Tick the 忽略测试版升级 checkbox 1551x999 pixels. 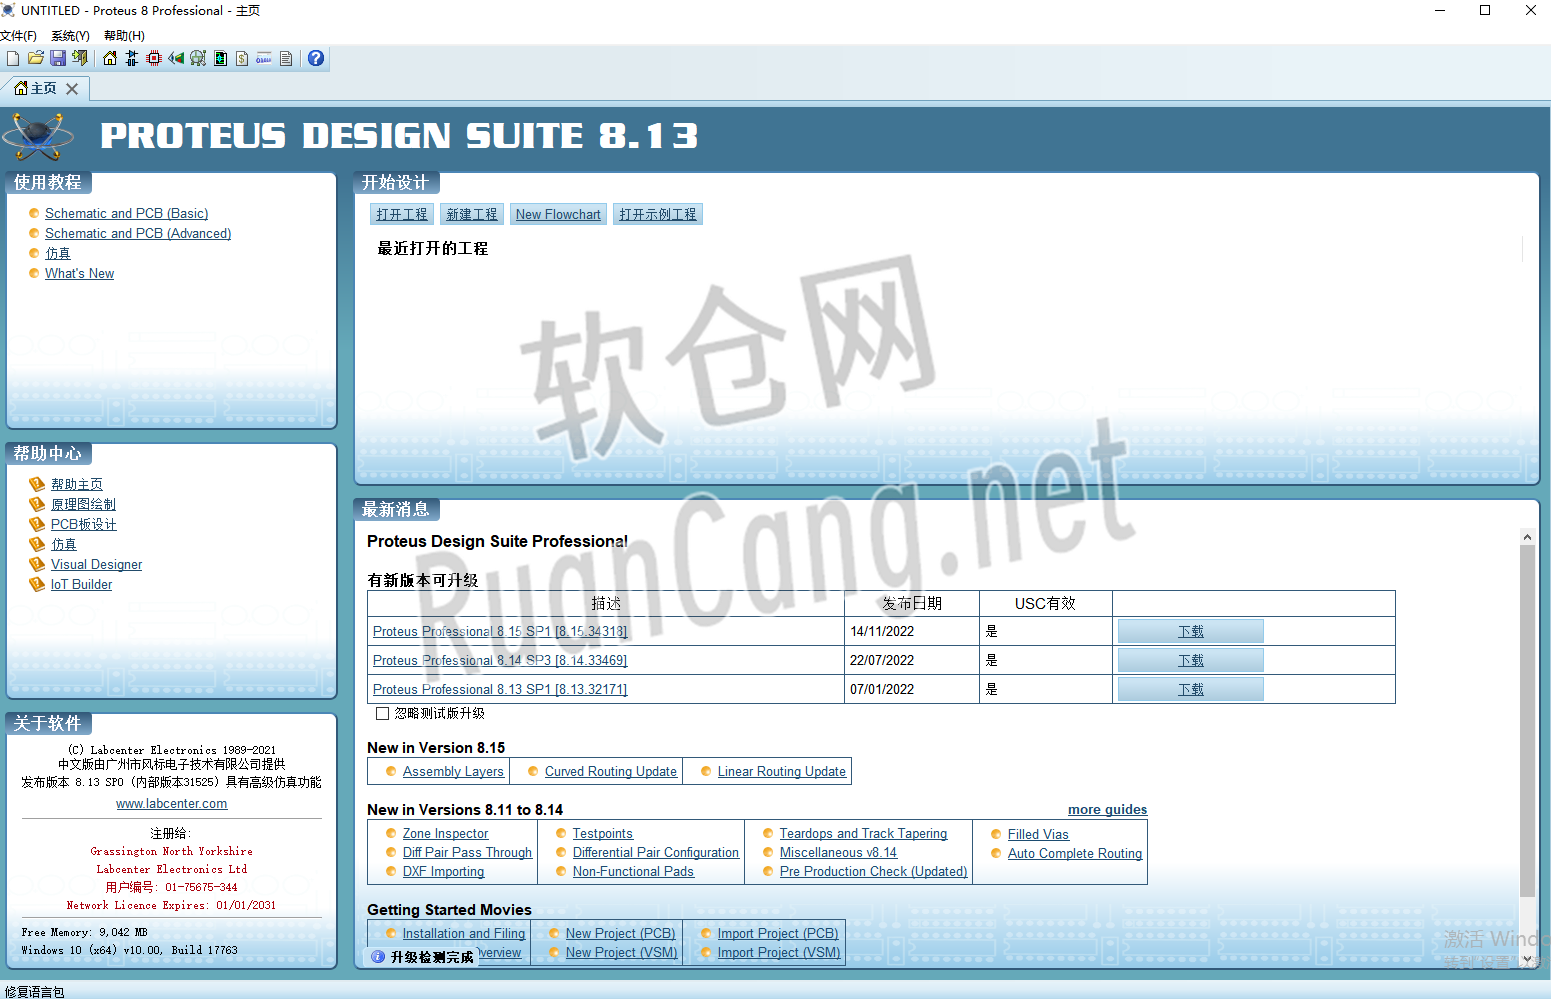point(382,714)
